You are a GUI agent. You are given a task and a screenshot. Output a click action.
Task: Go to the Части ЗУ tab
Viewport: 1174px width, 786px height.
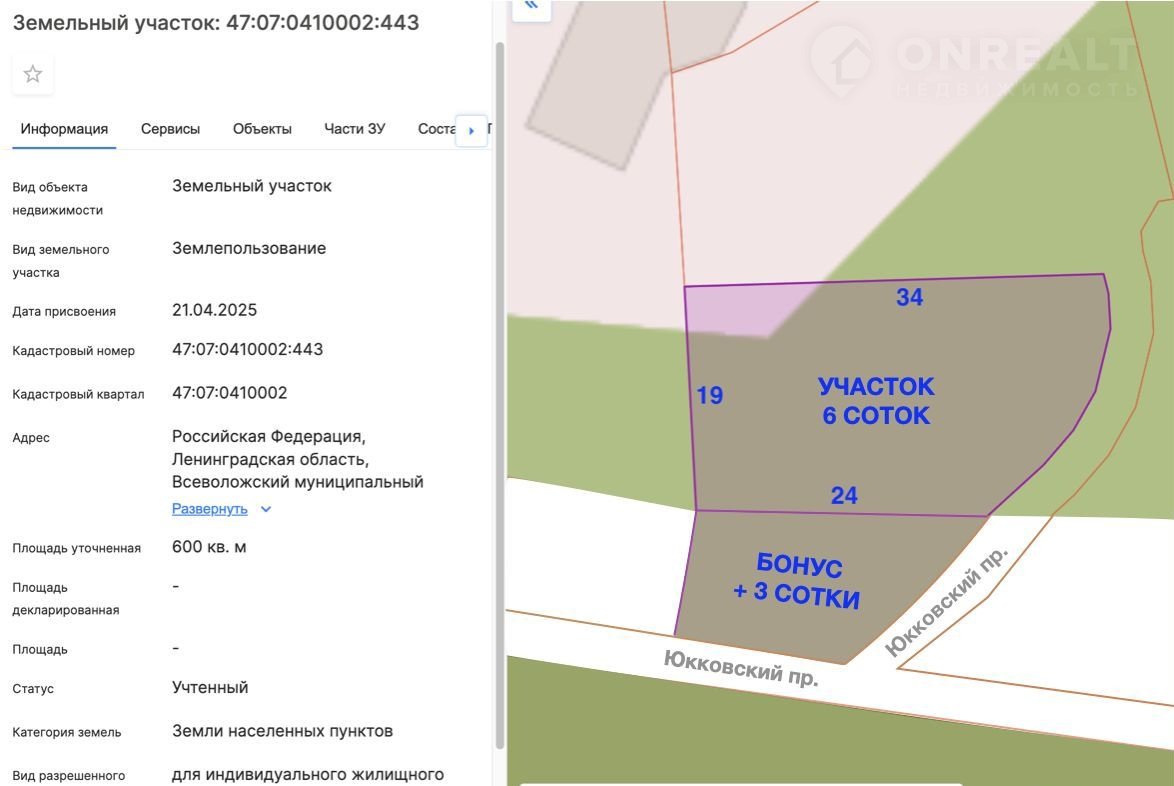pos(354,129)
